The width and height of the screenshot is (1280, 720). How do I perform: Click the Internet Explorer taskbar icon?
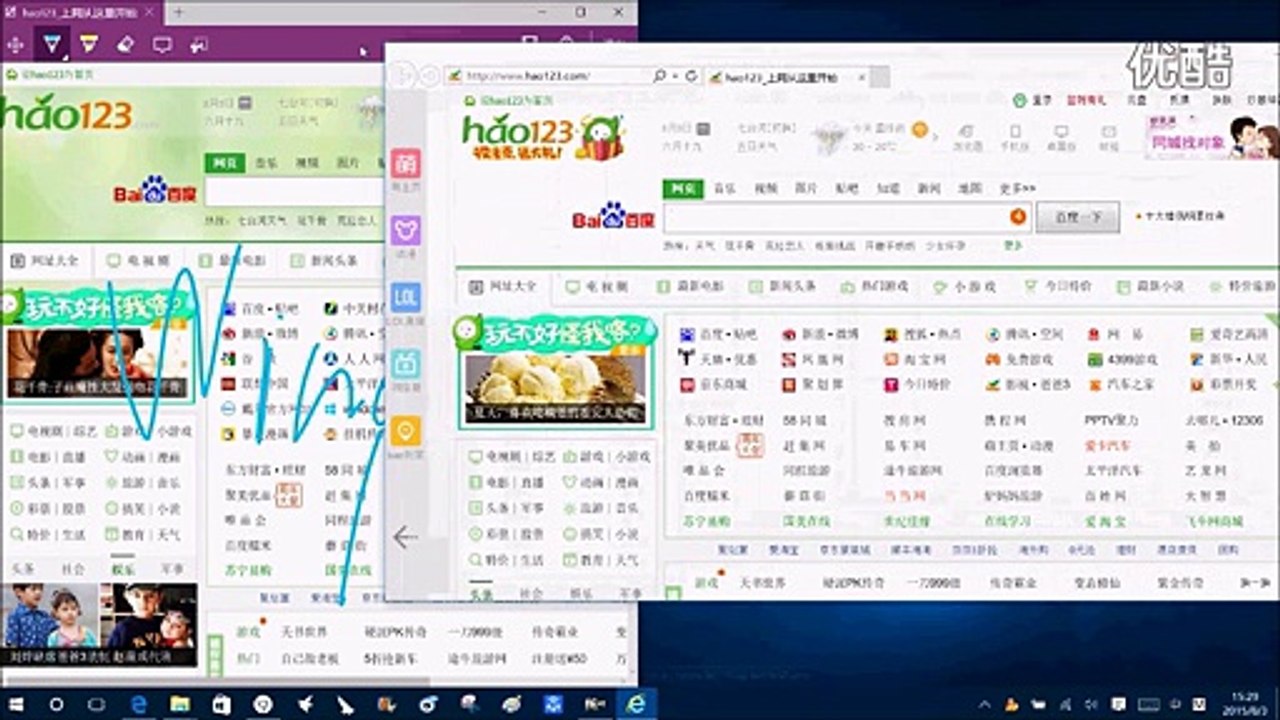634,704
